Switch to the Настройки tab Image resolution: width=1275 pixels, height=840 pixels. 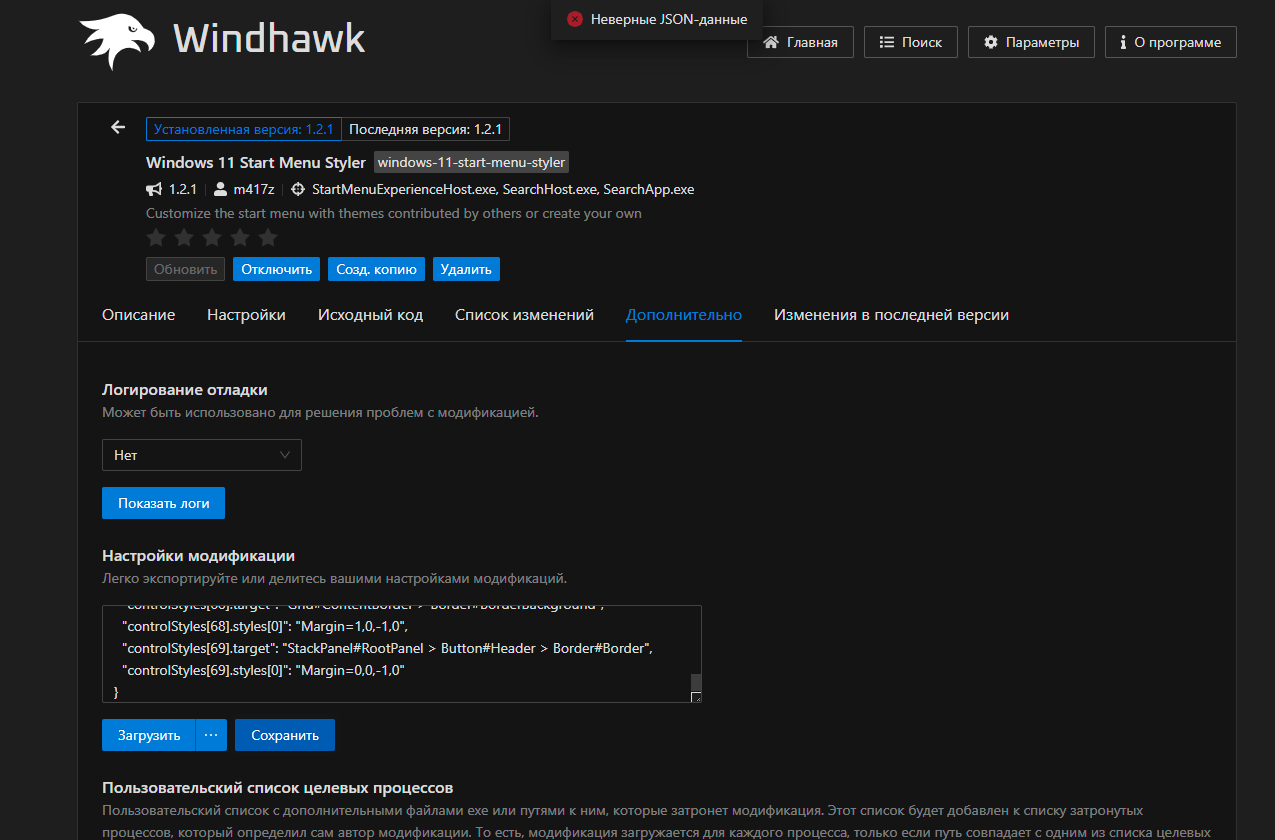247,315
